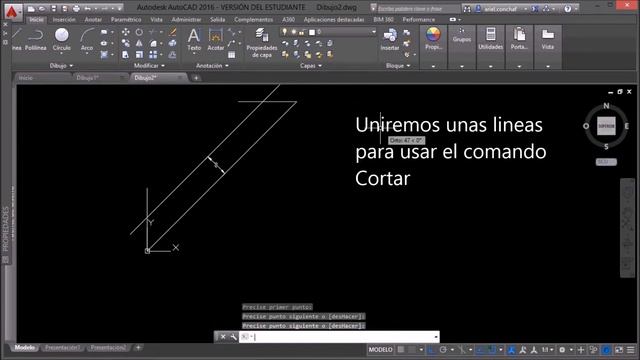Click the Grupos panel button

pyautogui.click(x=462, y=40)
